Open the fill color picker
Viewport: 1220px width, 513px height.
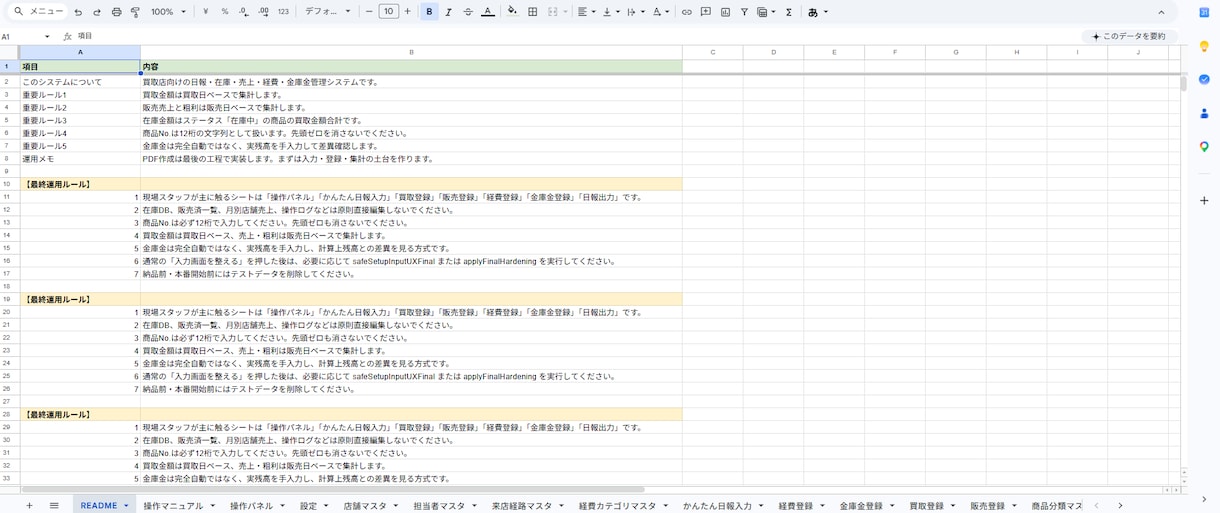click(x=513, y=12)
